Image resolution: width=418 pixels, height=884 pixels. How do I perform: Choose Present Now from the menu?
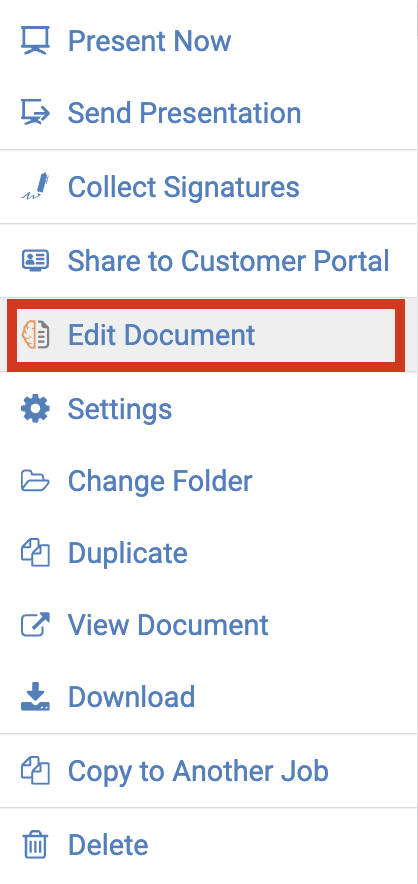(x=209, y=41)
